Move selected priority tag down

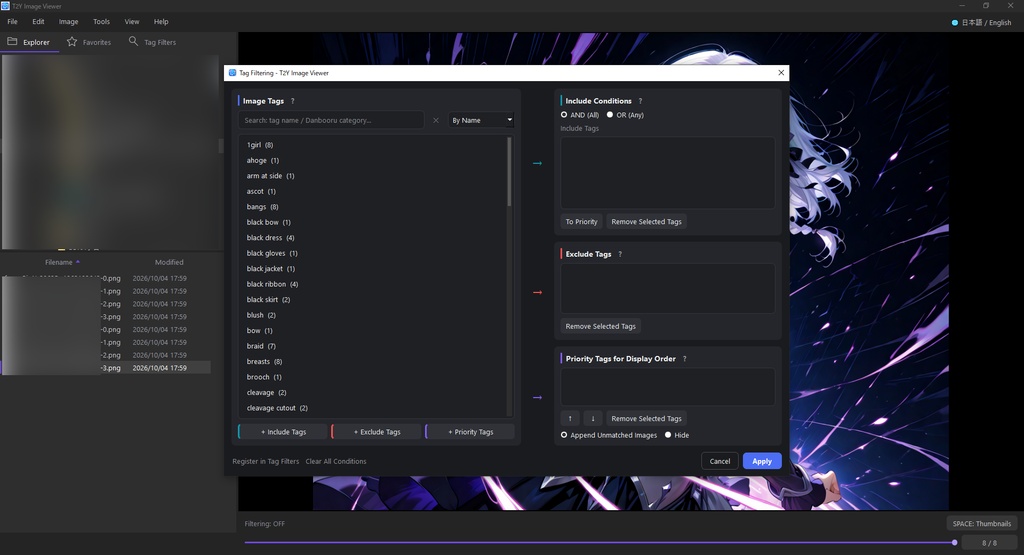coord(592,419)
